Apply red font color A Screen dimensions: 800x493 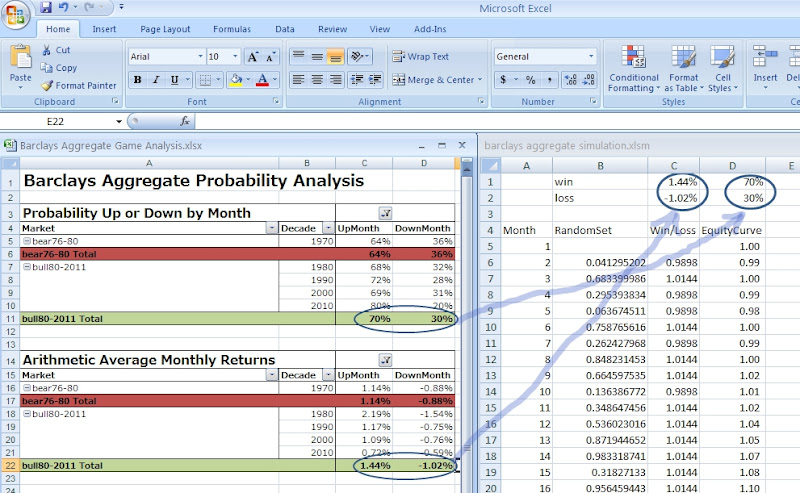point(262,80)
